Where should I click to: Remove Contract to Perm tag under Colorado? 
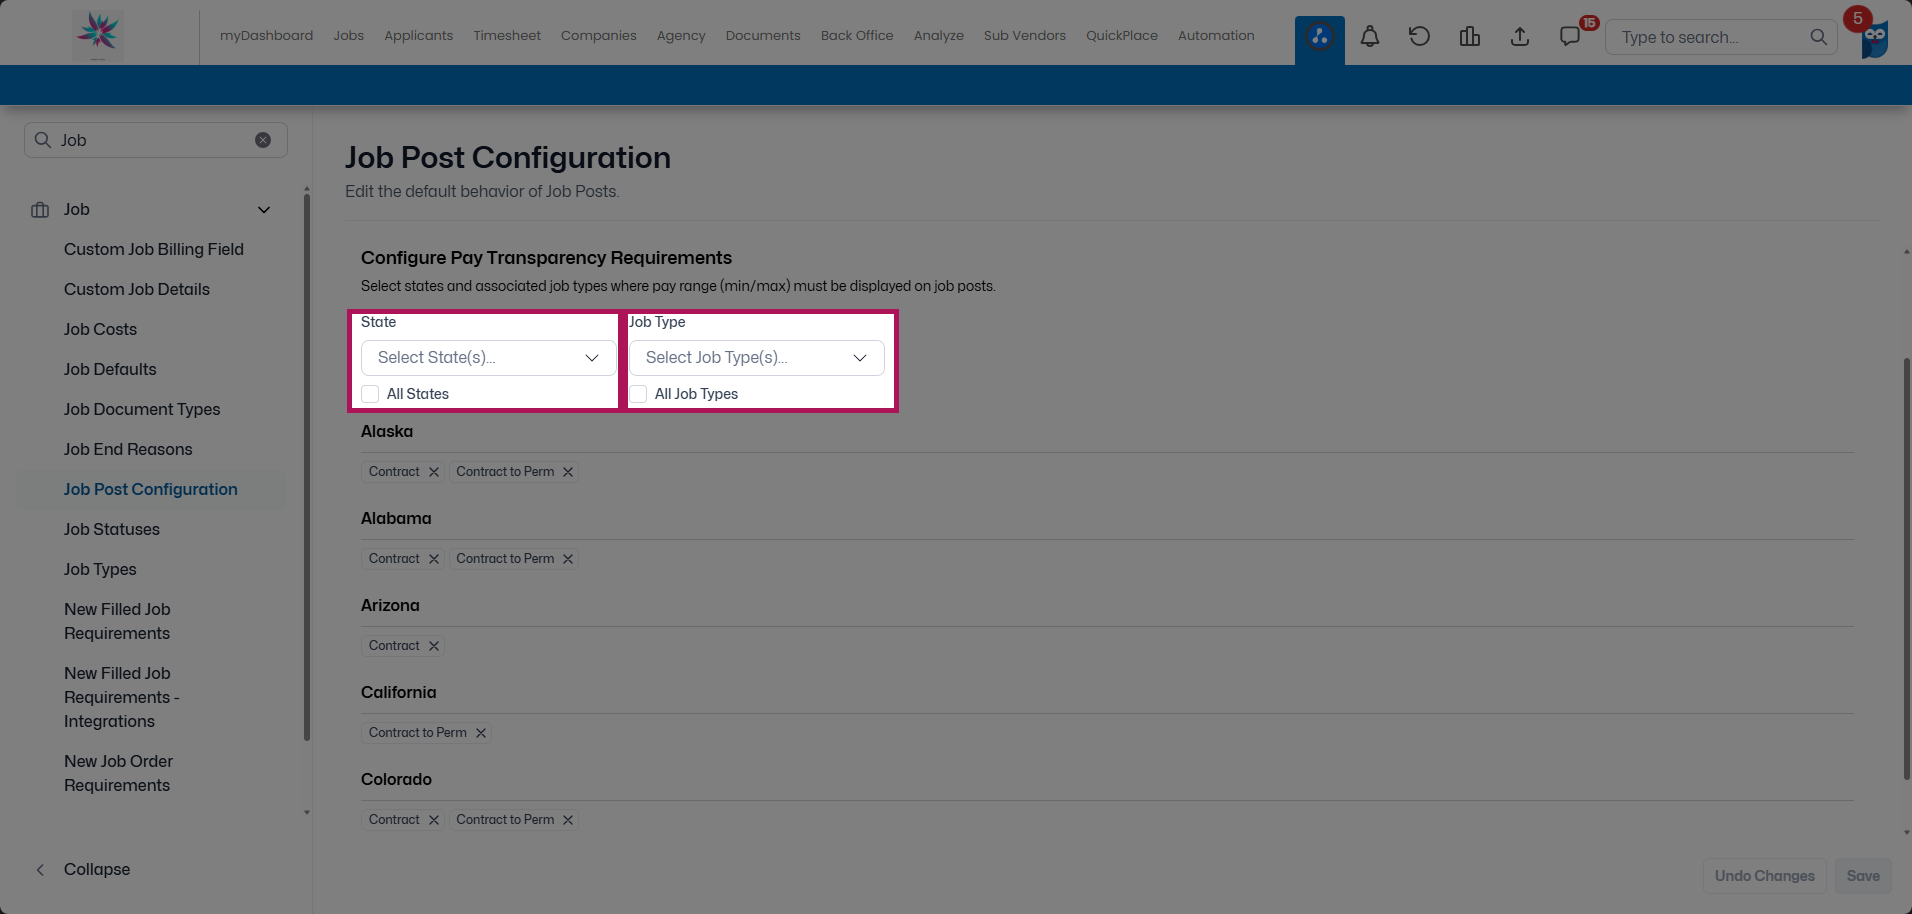click(568, 820)
